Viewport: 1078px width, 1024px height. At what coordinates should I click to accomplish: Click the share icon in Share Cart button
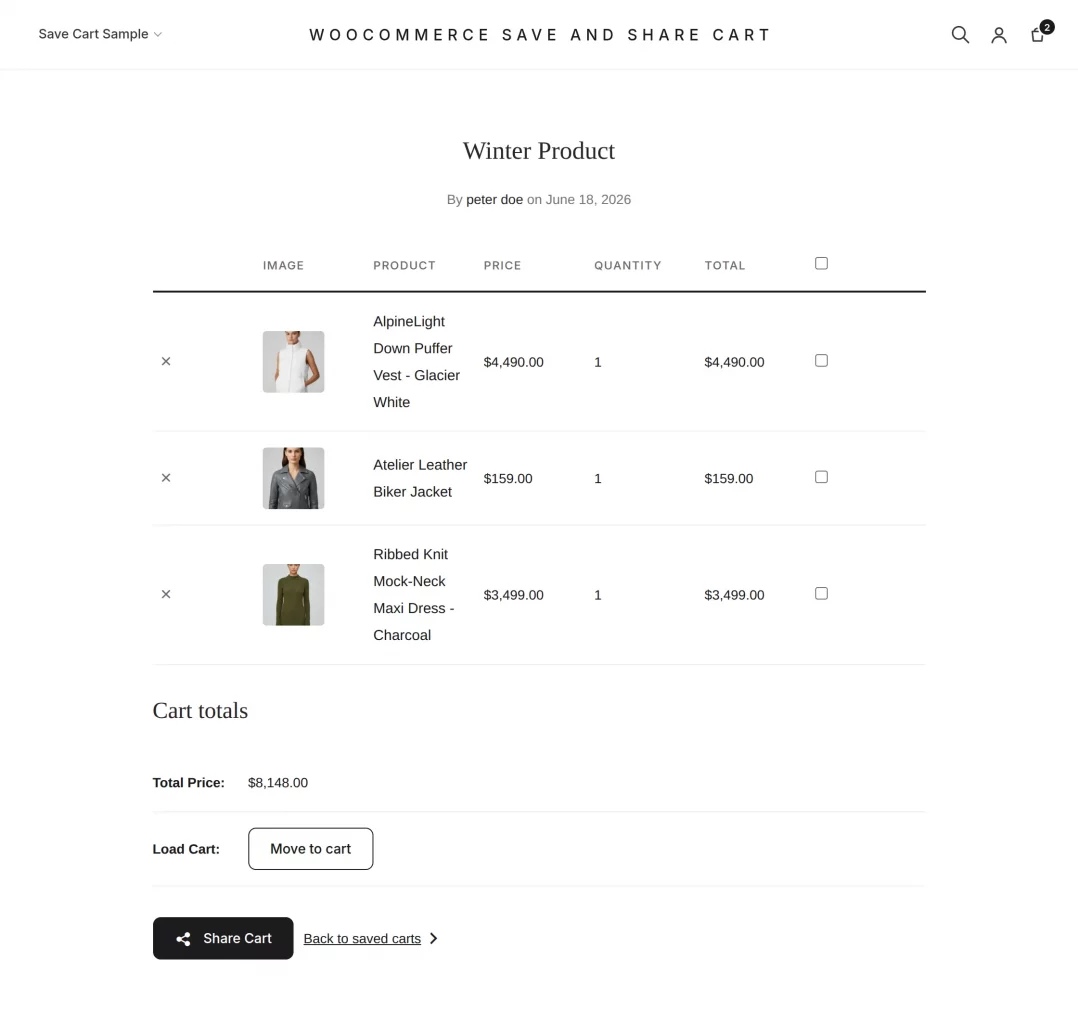[x=183, y=939]
